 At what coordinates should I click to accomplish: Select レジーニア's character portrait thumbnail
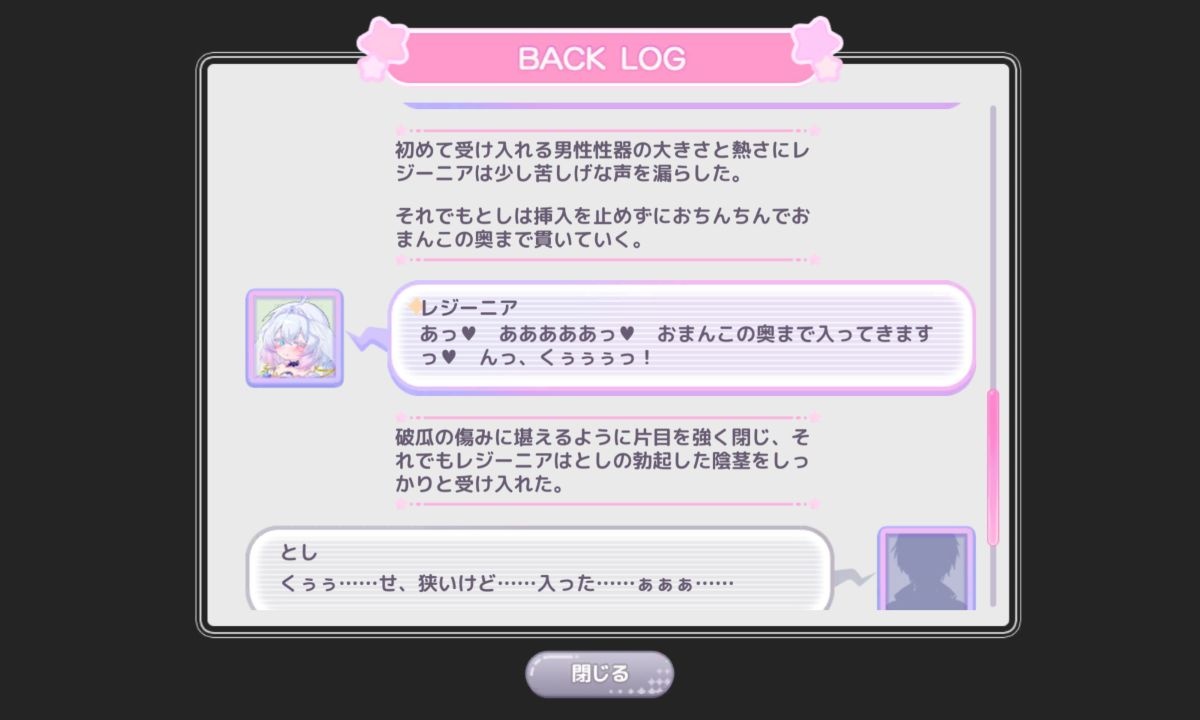click(x=294, y=338)
